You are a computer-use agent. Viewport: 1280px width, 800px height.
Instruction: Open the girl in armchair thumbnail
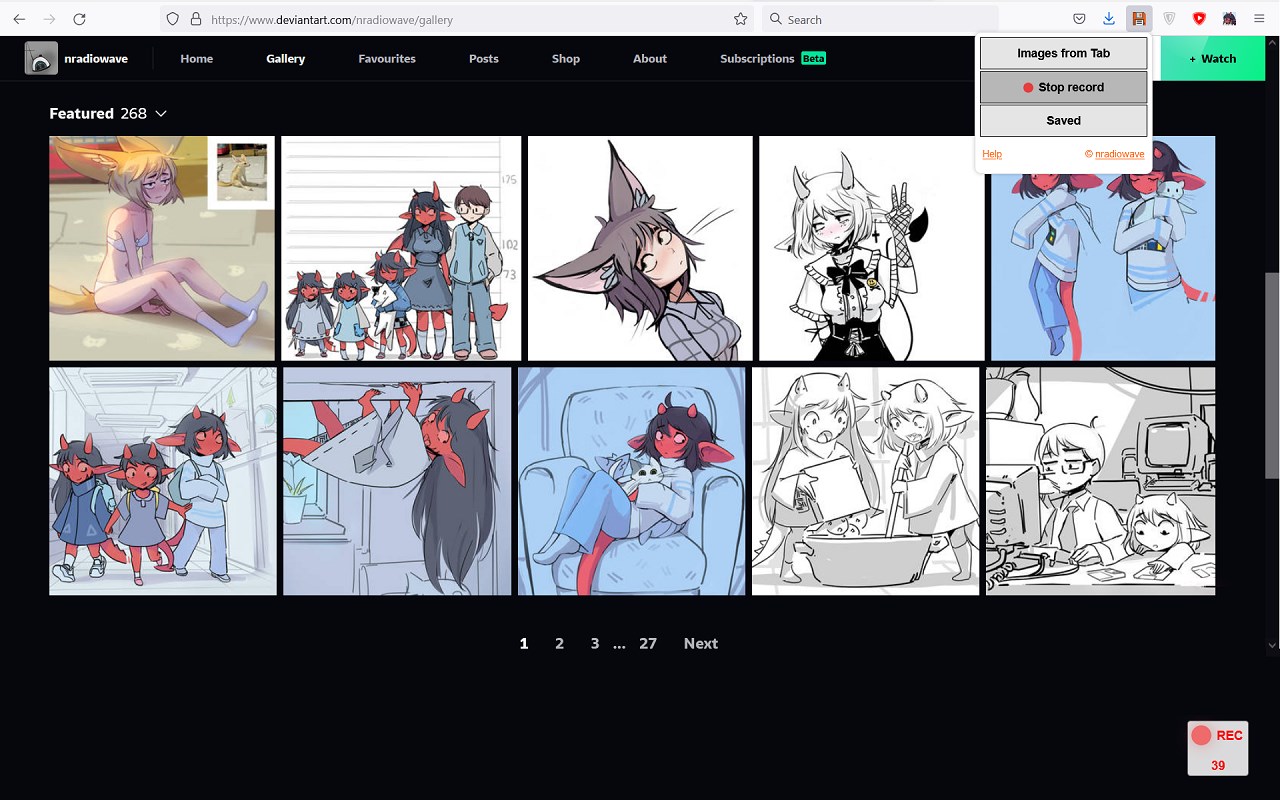coord(631,481)
